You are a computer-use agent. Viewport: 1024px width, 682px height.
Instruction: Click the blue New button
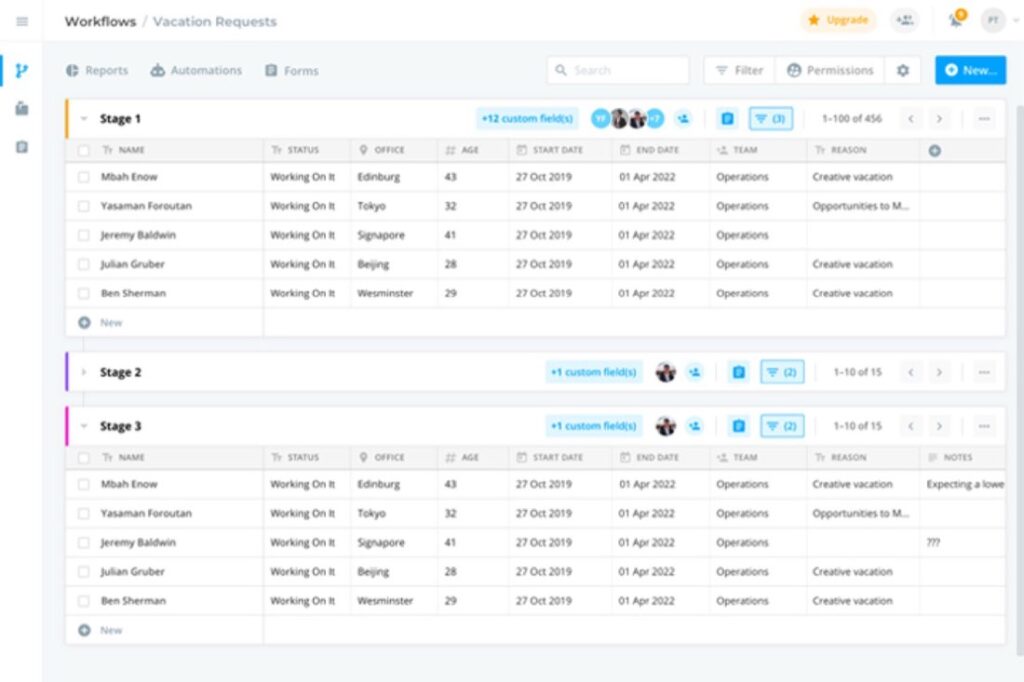point(970,70)
